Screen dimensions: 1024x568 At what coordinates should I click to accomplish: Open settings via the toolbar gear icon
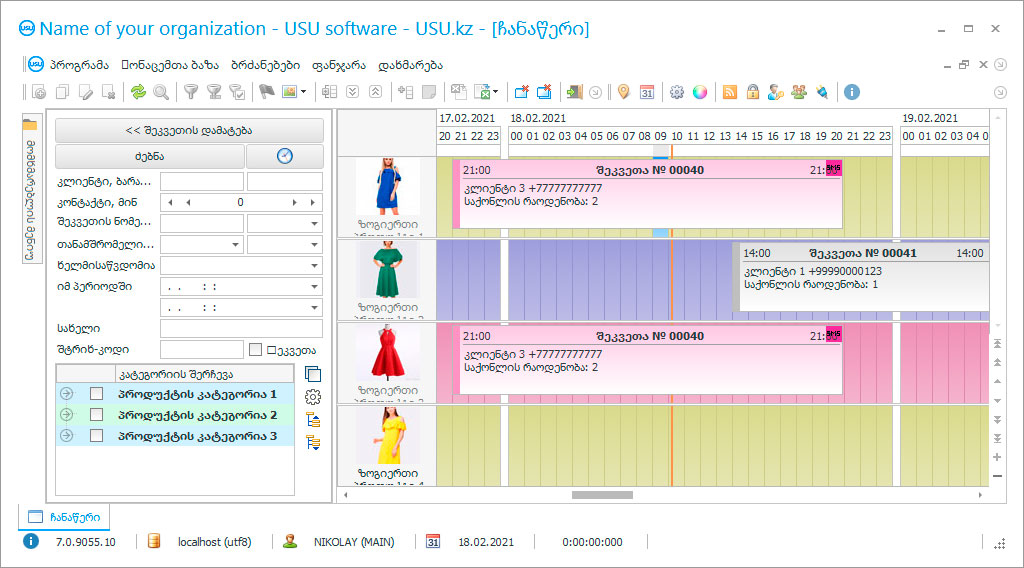[677, 93]
